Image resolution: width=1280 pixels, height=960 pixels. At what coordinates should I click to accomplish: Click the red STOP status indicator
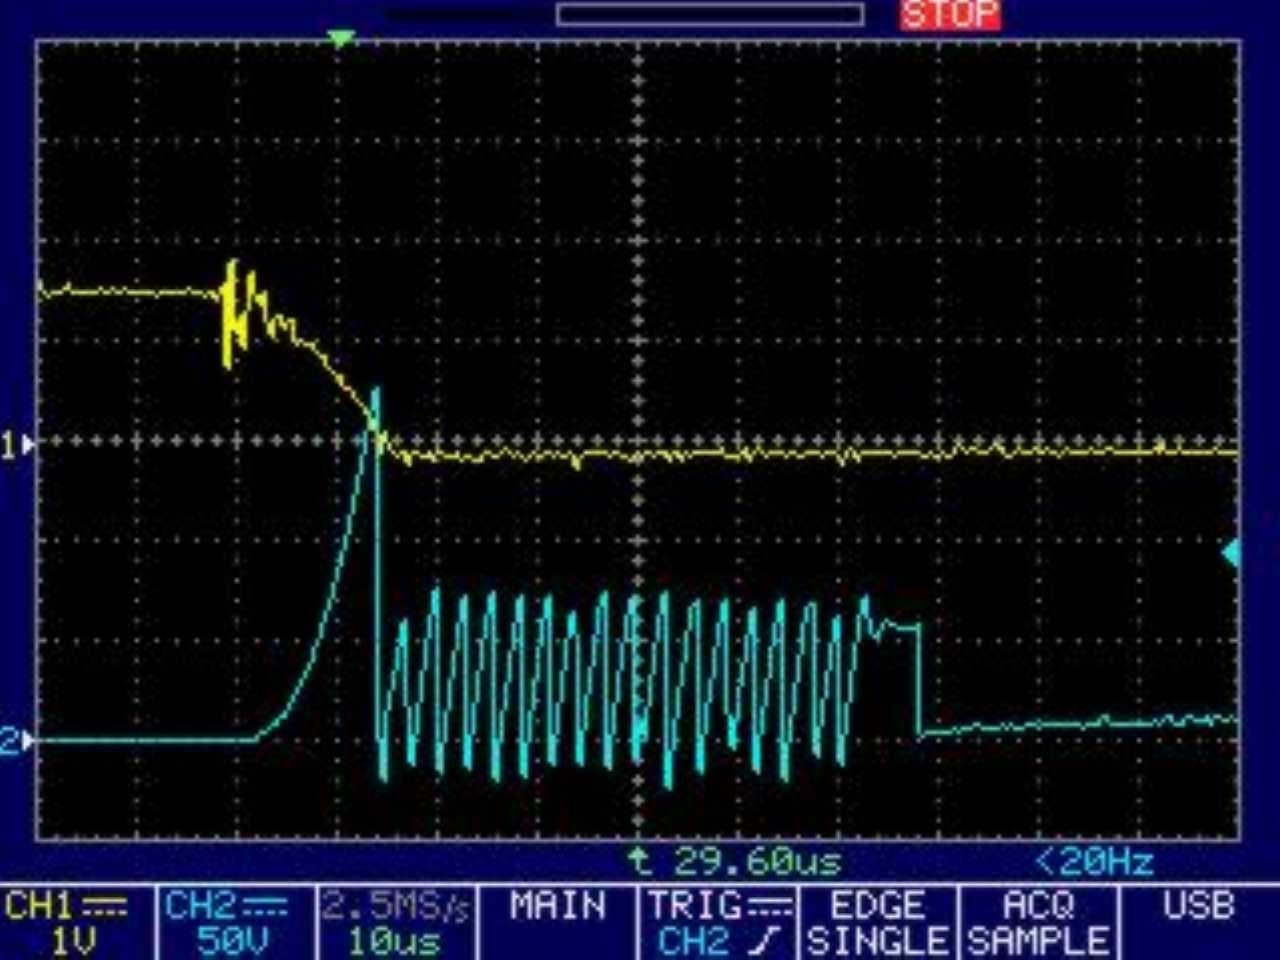[949, 15]
